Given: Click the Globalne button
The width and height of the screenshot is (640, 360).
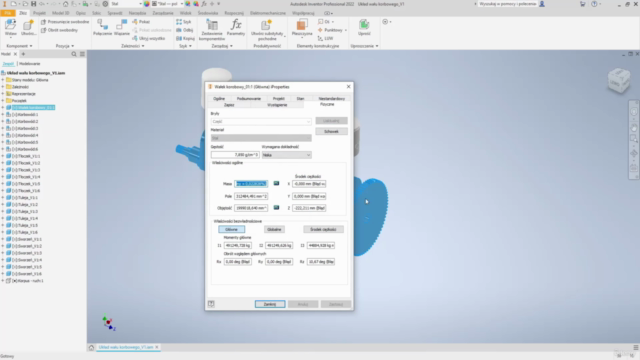Looking at the screenshot, I should point(274,229).
